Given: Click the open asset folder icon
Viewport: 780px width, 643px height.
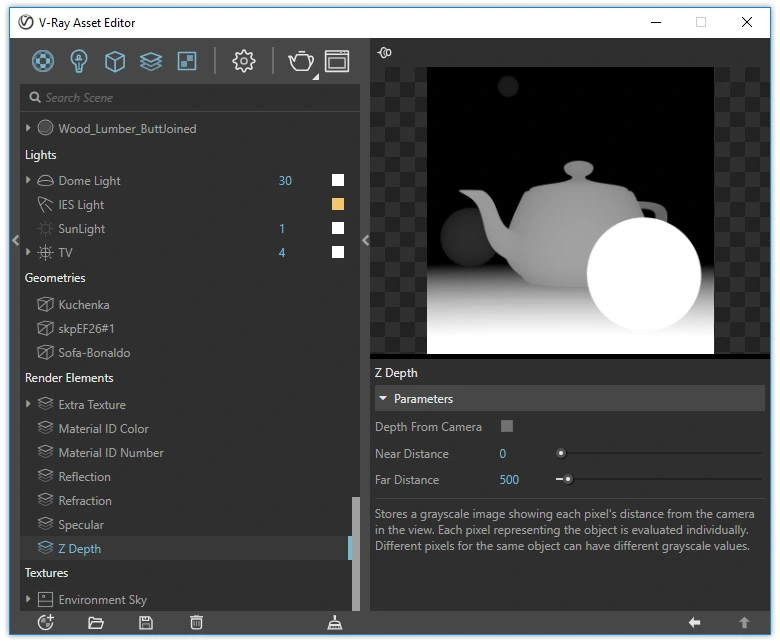Looking at the screenshot, I should click(x=96, y=623).
